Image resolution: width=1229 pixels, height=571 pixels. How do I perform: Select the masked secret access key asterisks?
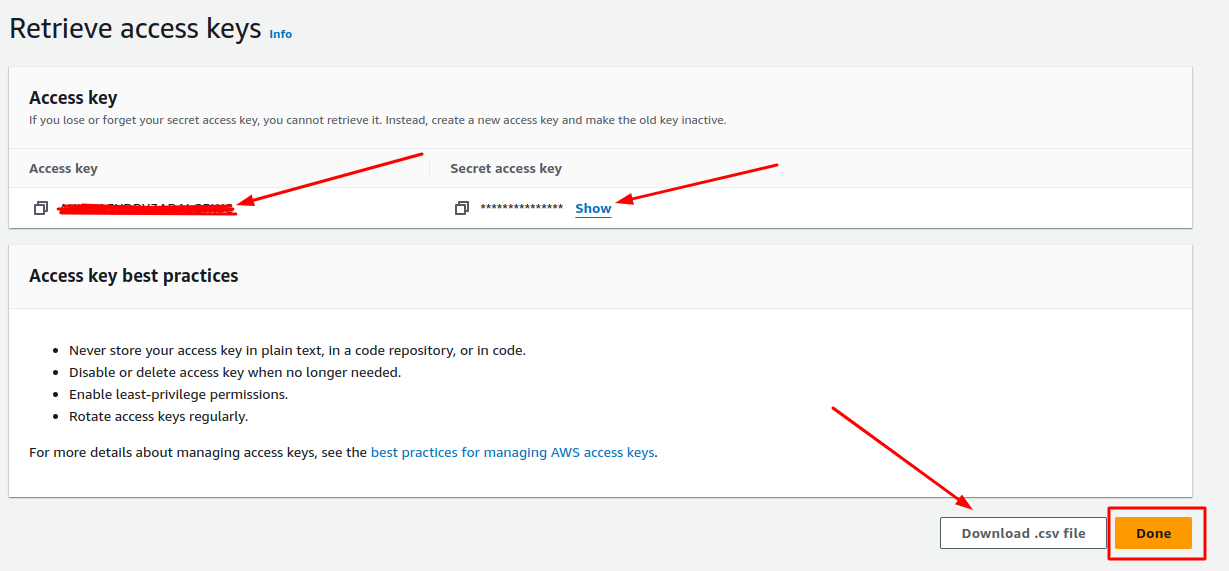click(522, 208)
